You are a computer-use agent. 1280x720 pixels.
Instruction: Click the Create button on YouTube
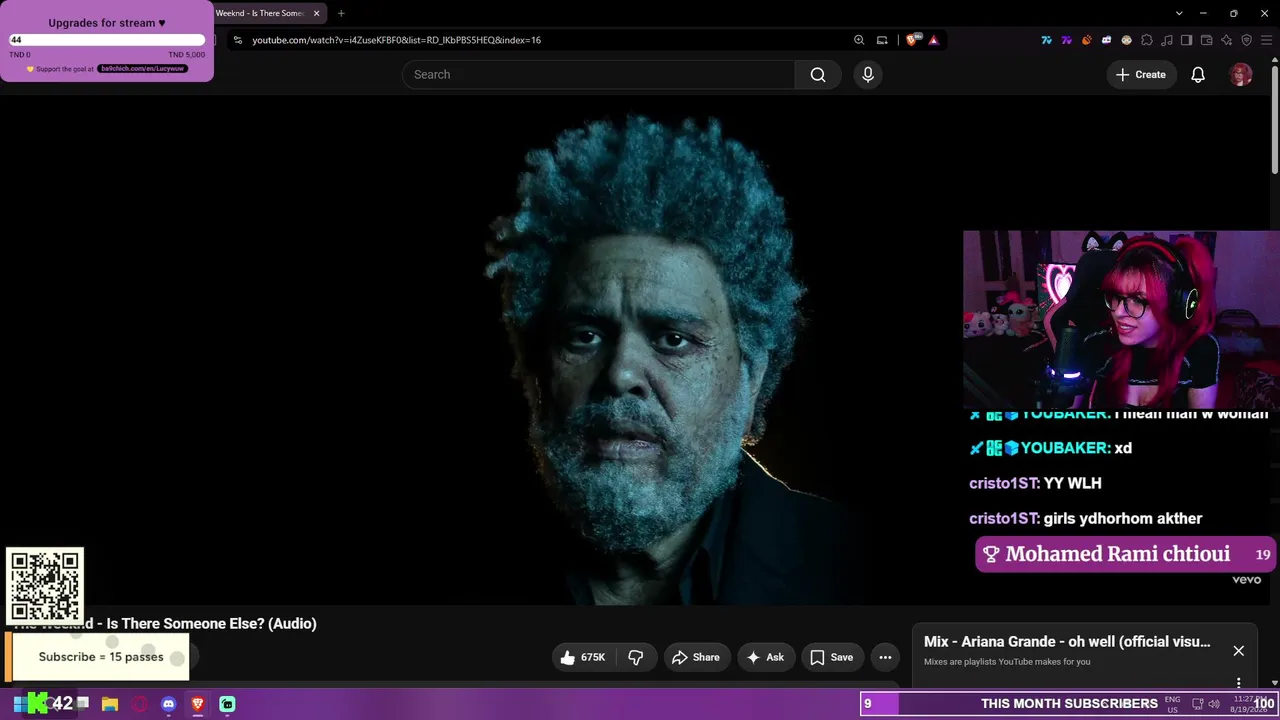point(1141,75)
